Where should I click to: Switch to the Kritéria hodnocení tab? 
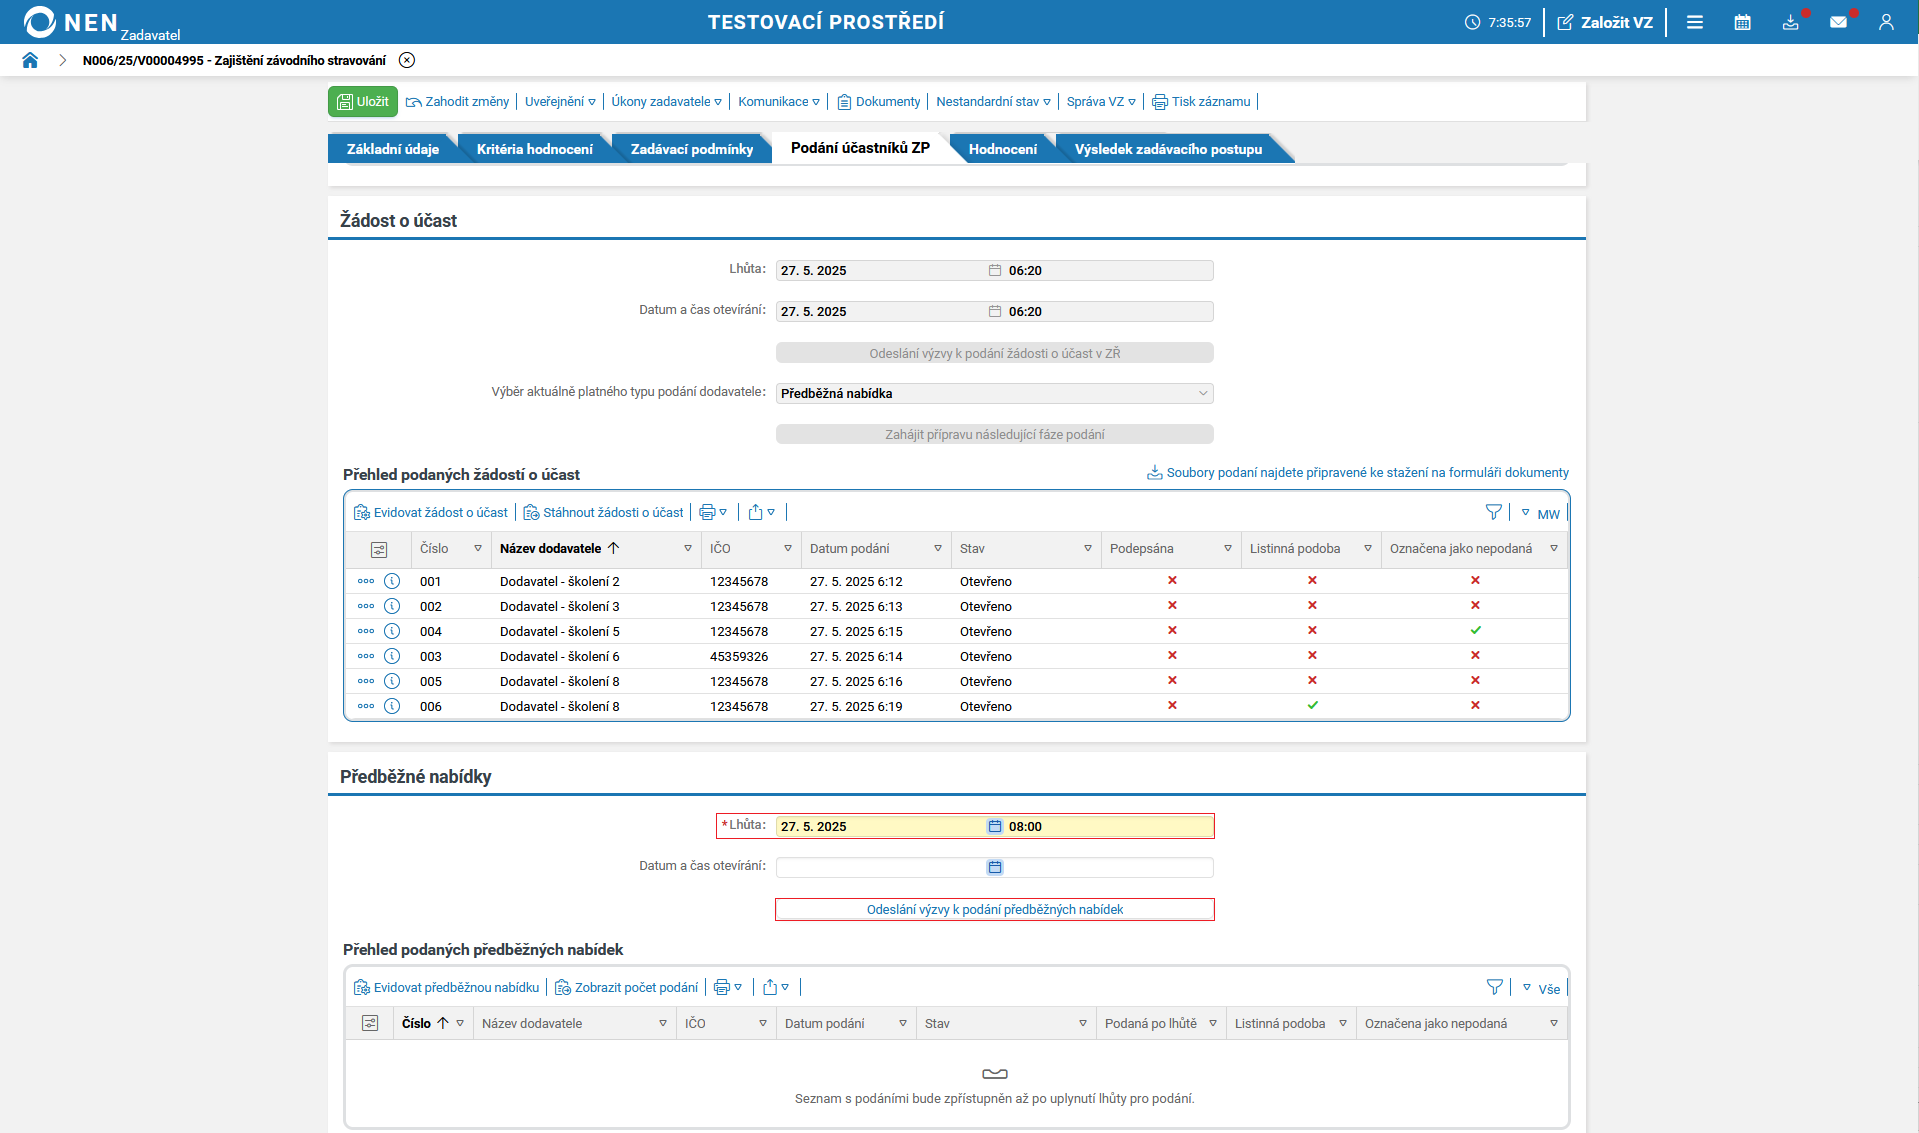pyautogui.click(x=534, y=149)
